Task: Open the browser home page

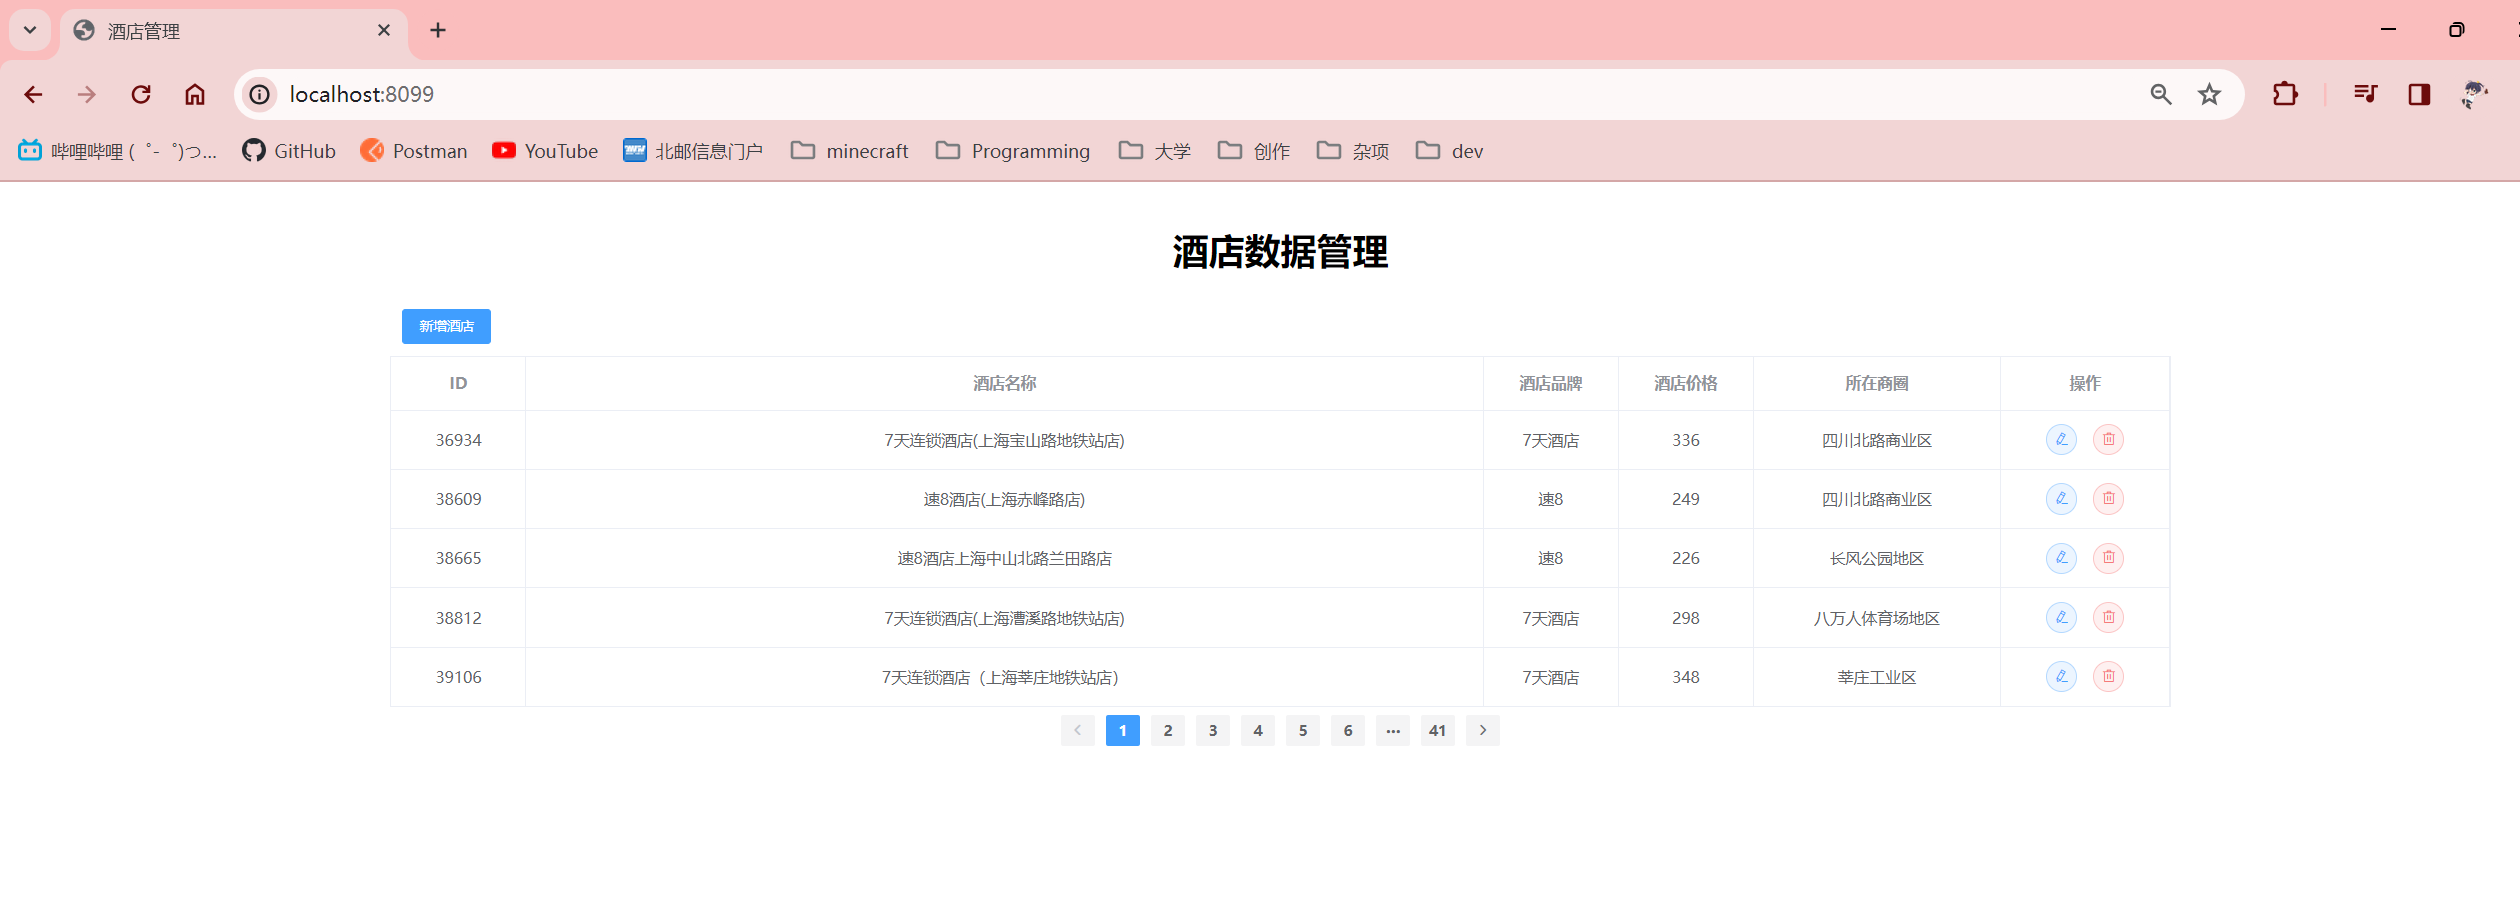Action: point(195,94)
